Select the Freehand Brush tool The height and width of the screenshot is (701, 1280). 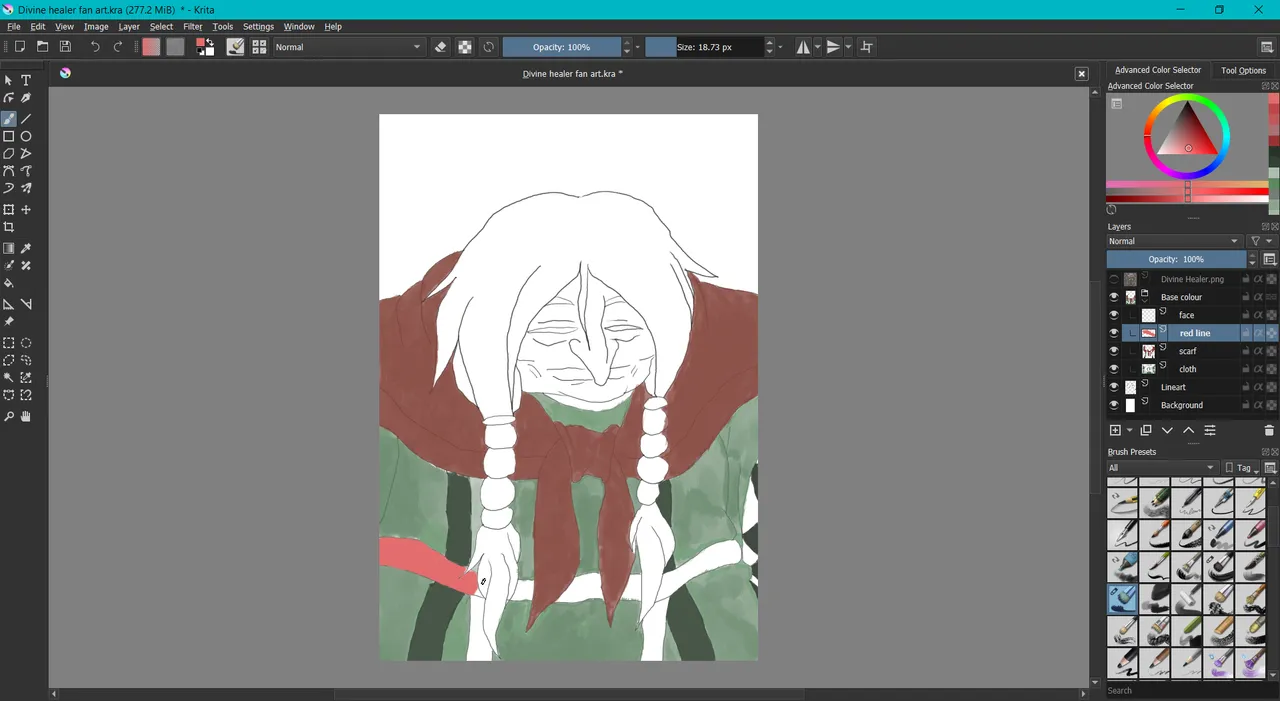(9, 119)
